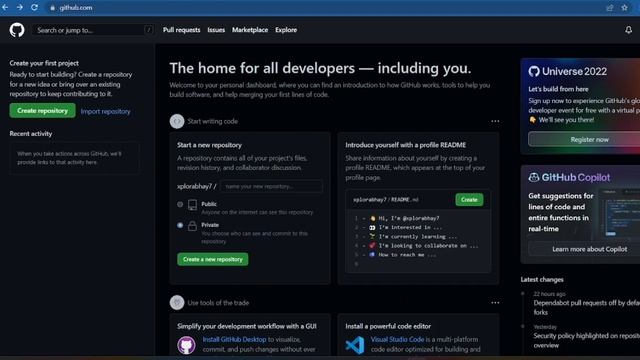Click the new repository name field
This screenshot has height=360, width=640.
pos(271,187)
